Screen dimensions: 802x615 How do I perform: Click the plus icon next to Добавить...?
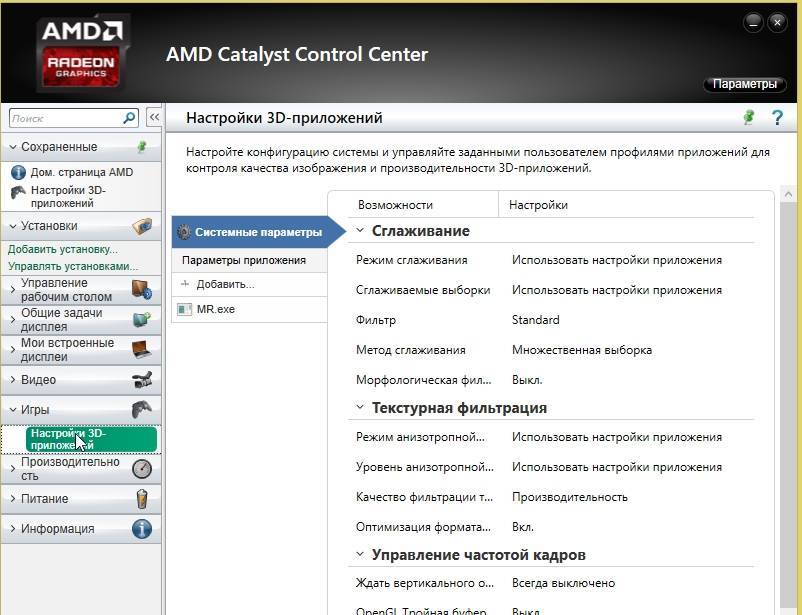coord(185,283)
